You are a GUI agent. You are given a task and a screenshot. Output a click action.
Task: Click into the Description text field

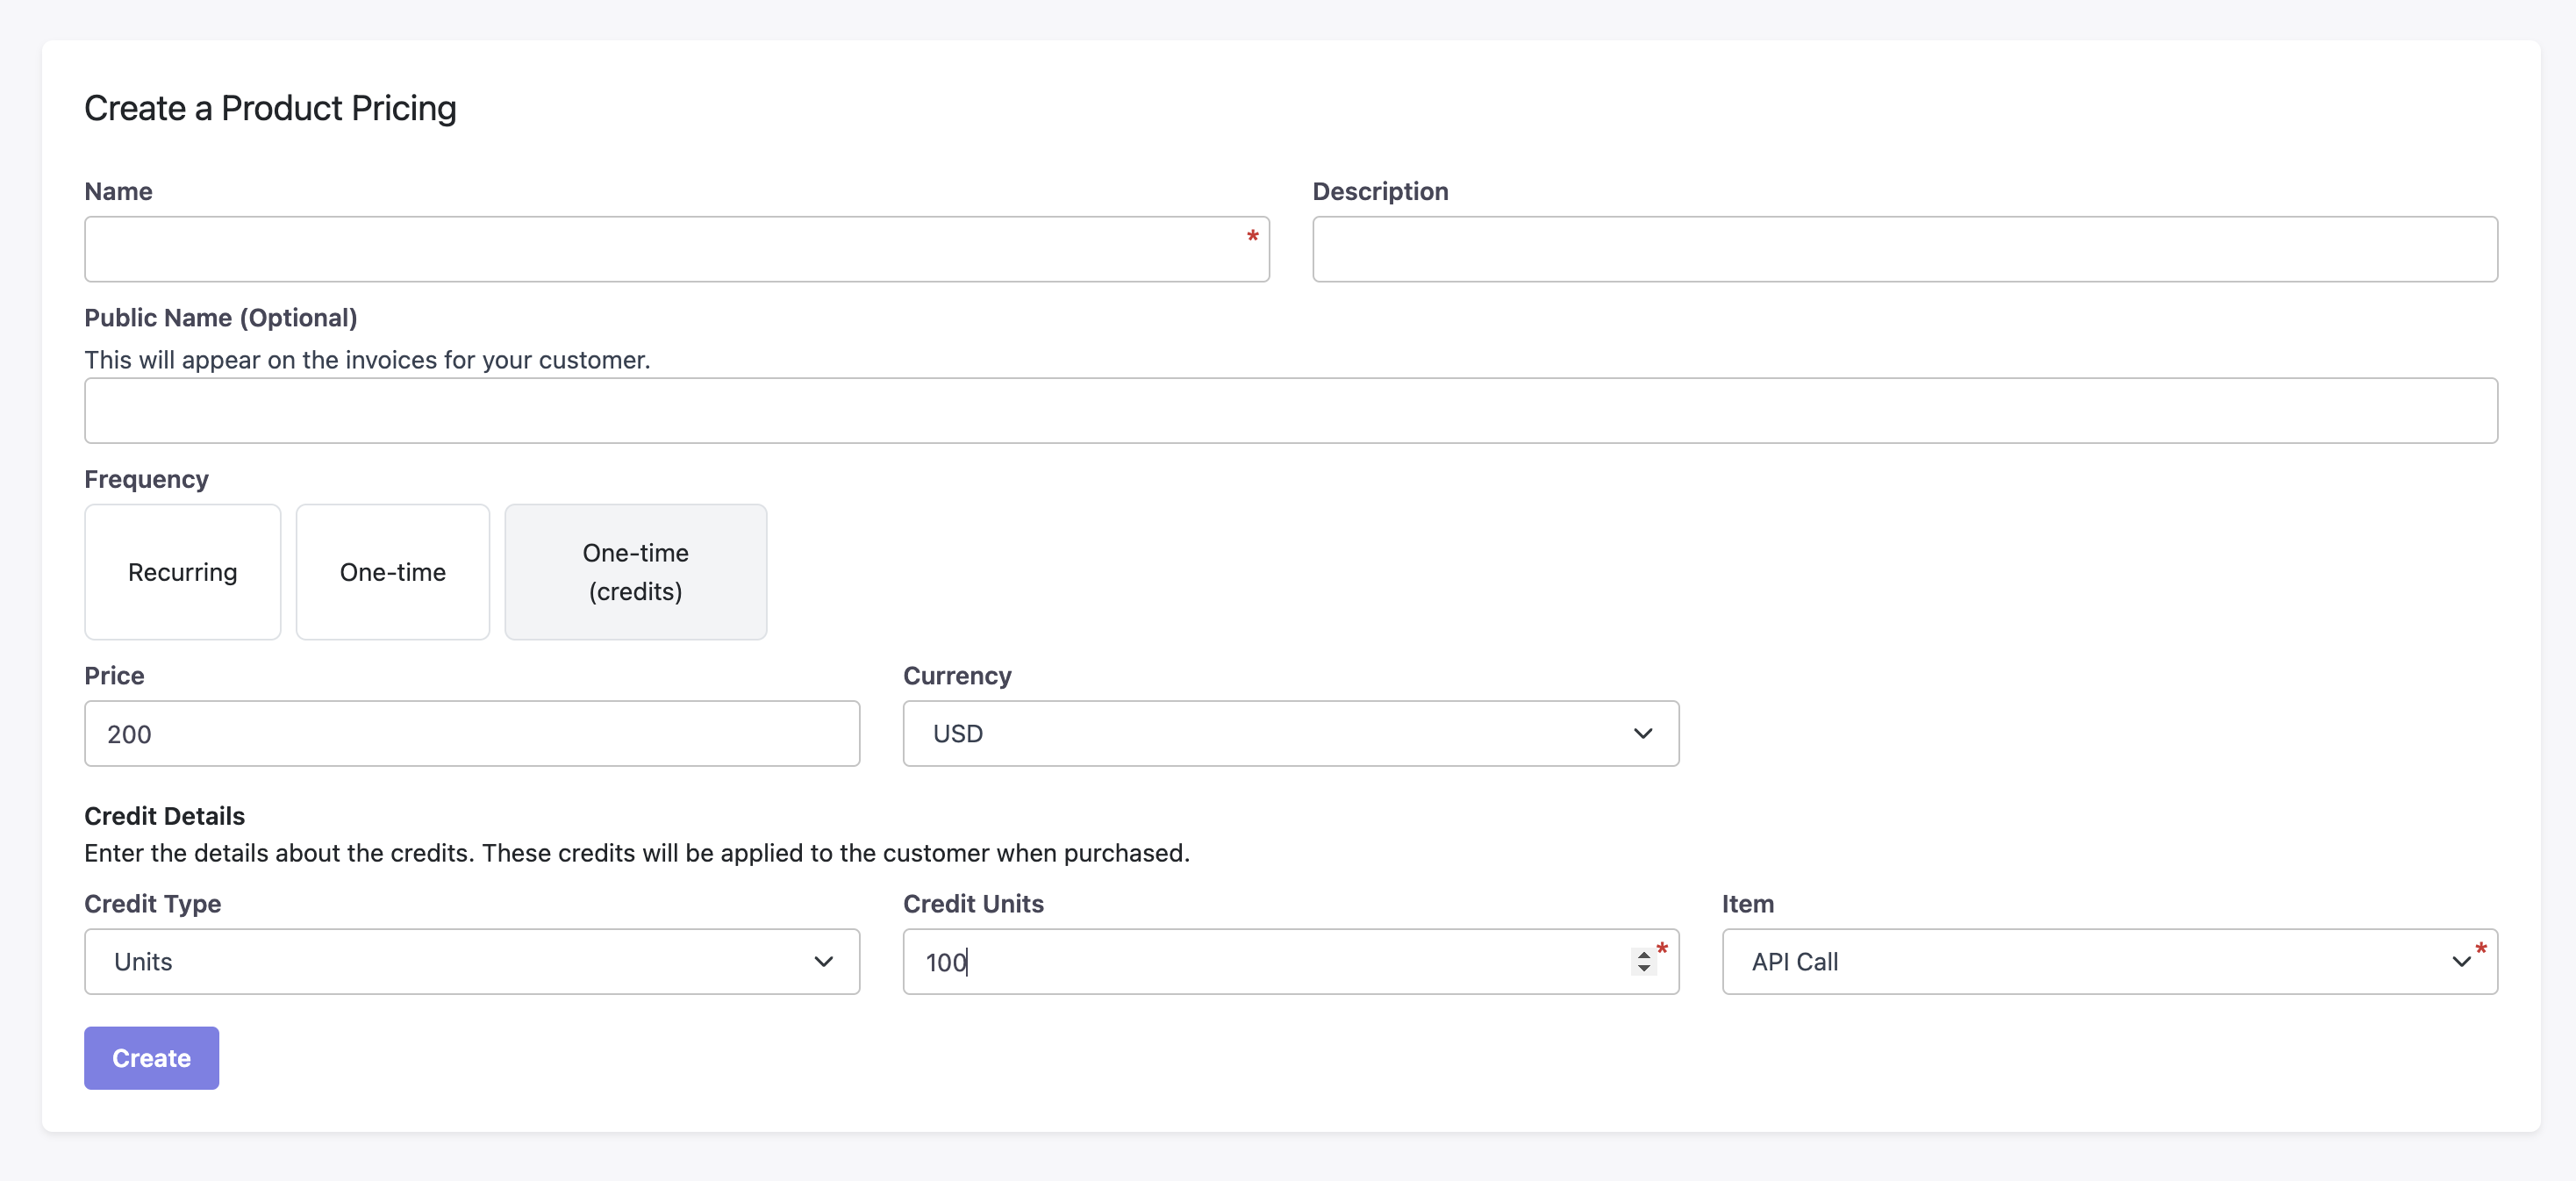pyautogui.click(x=1904, y=249)
